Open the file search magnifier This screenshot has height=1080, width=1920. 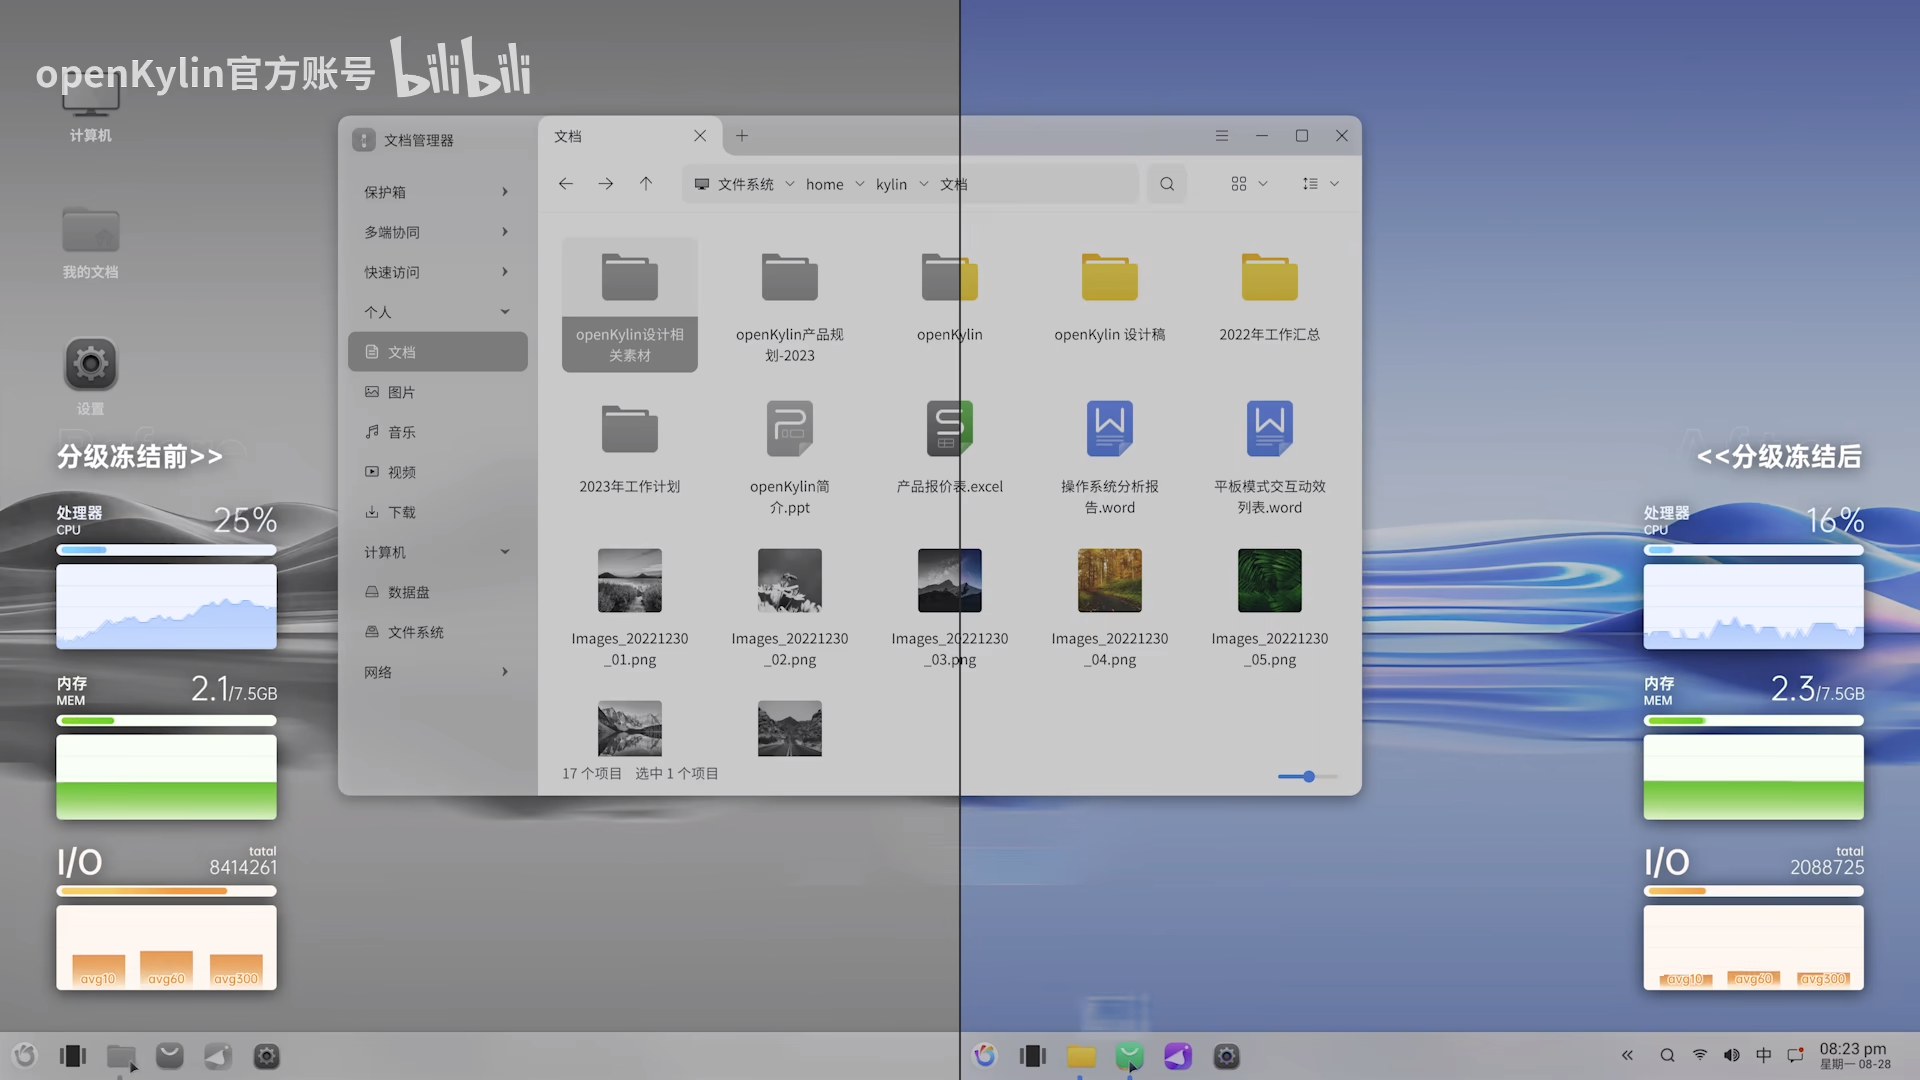tap(1167, 184)
